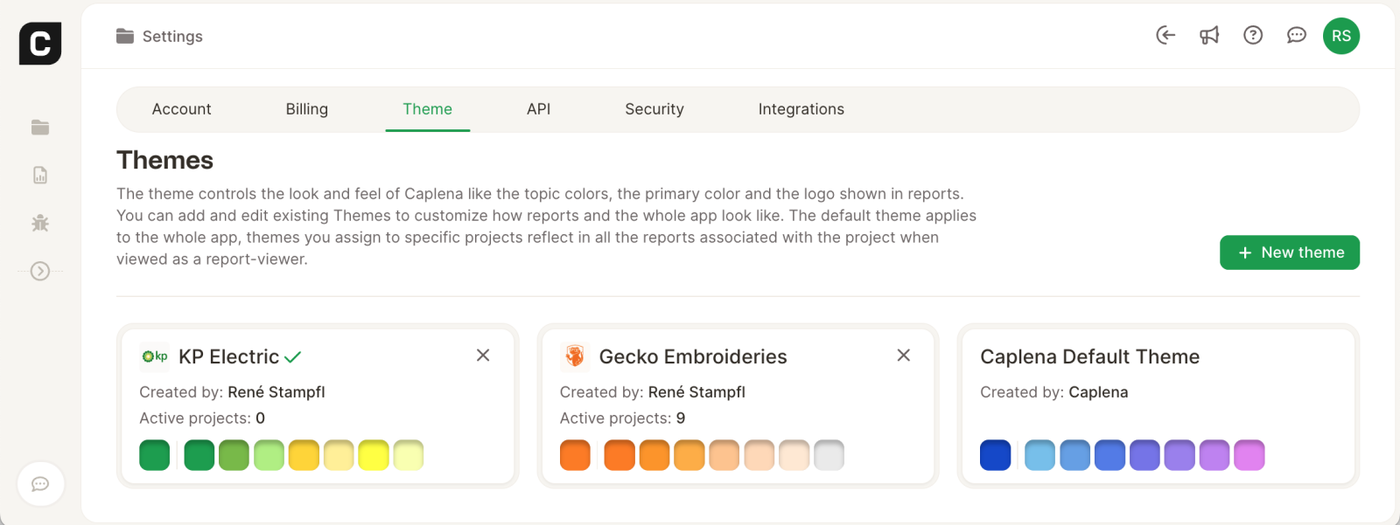Click the pink swatch in Caplena Default Theme

coord(1250,455)
